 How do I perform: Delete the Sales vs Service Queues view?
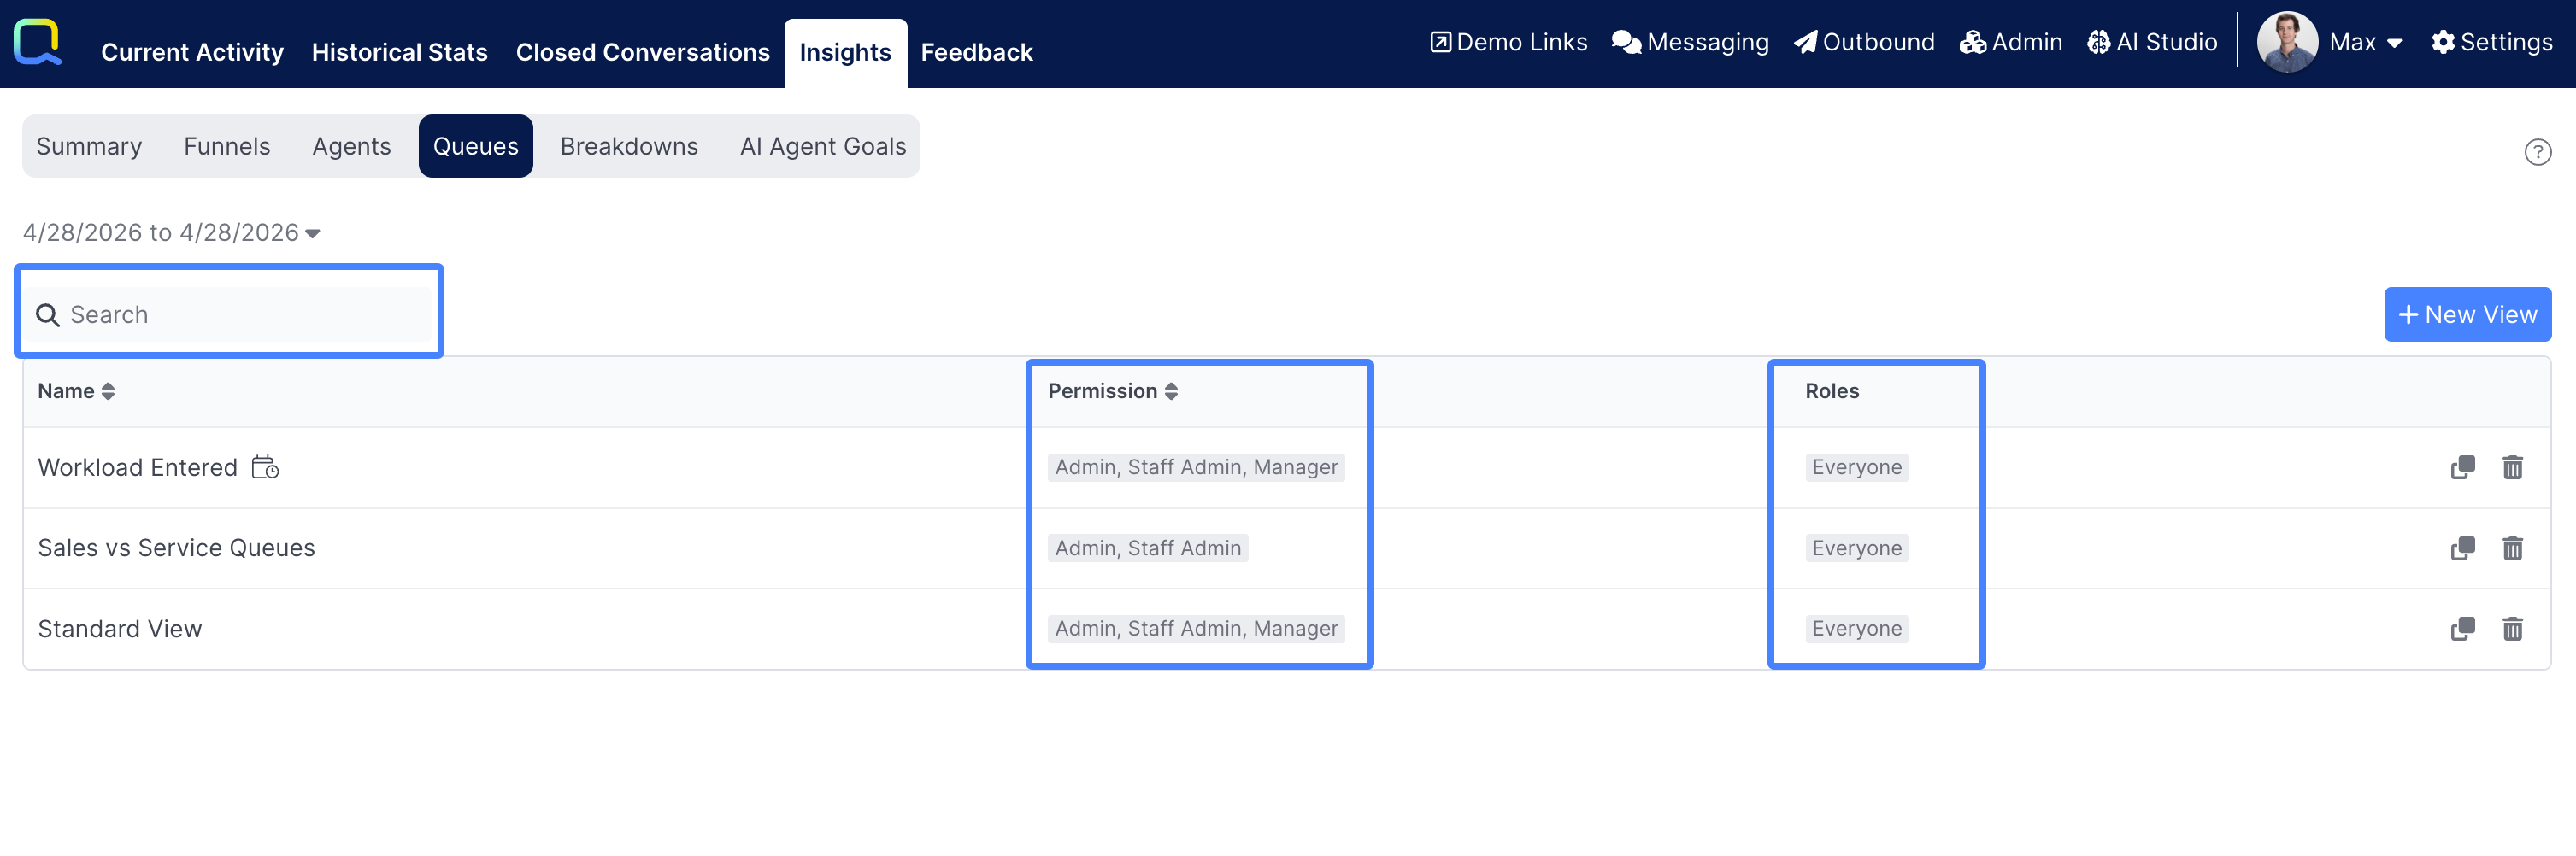tap(2512, 548)
